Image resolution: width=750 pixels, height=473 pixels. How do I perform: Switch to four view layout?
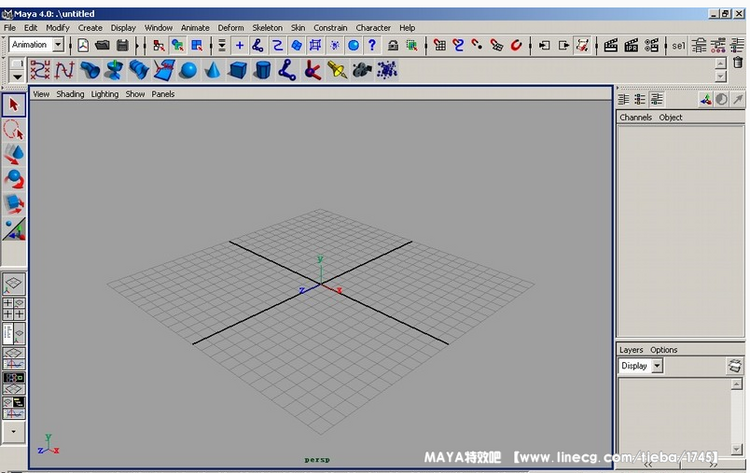[14, 309]
